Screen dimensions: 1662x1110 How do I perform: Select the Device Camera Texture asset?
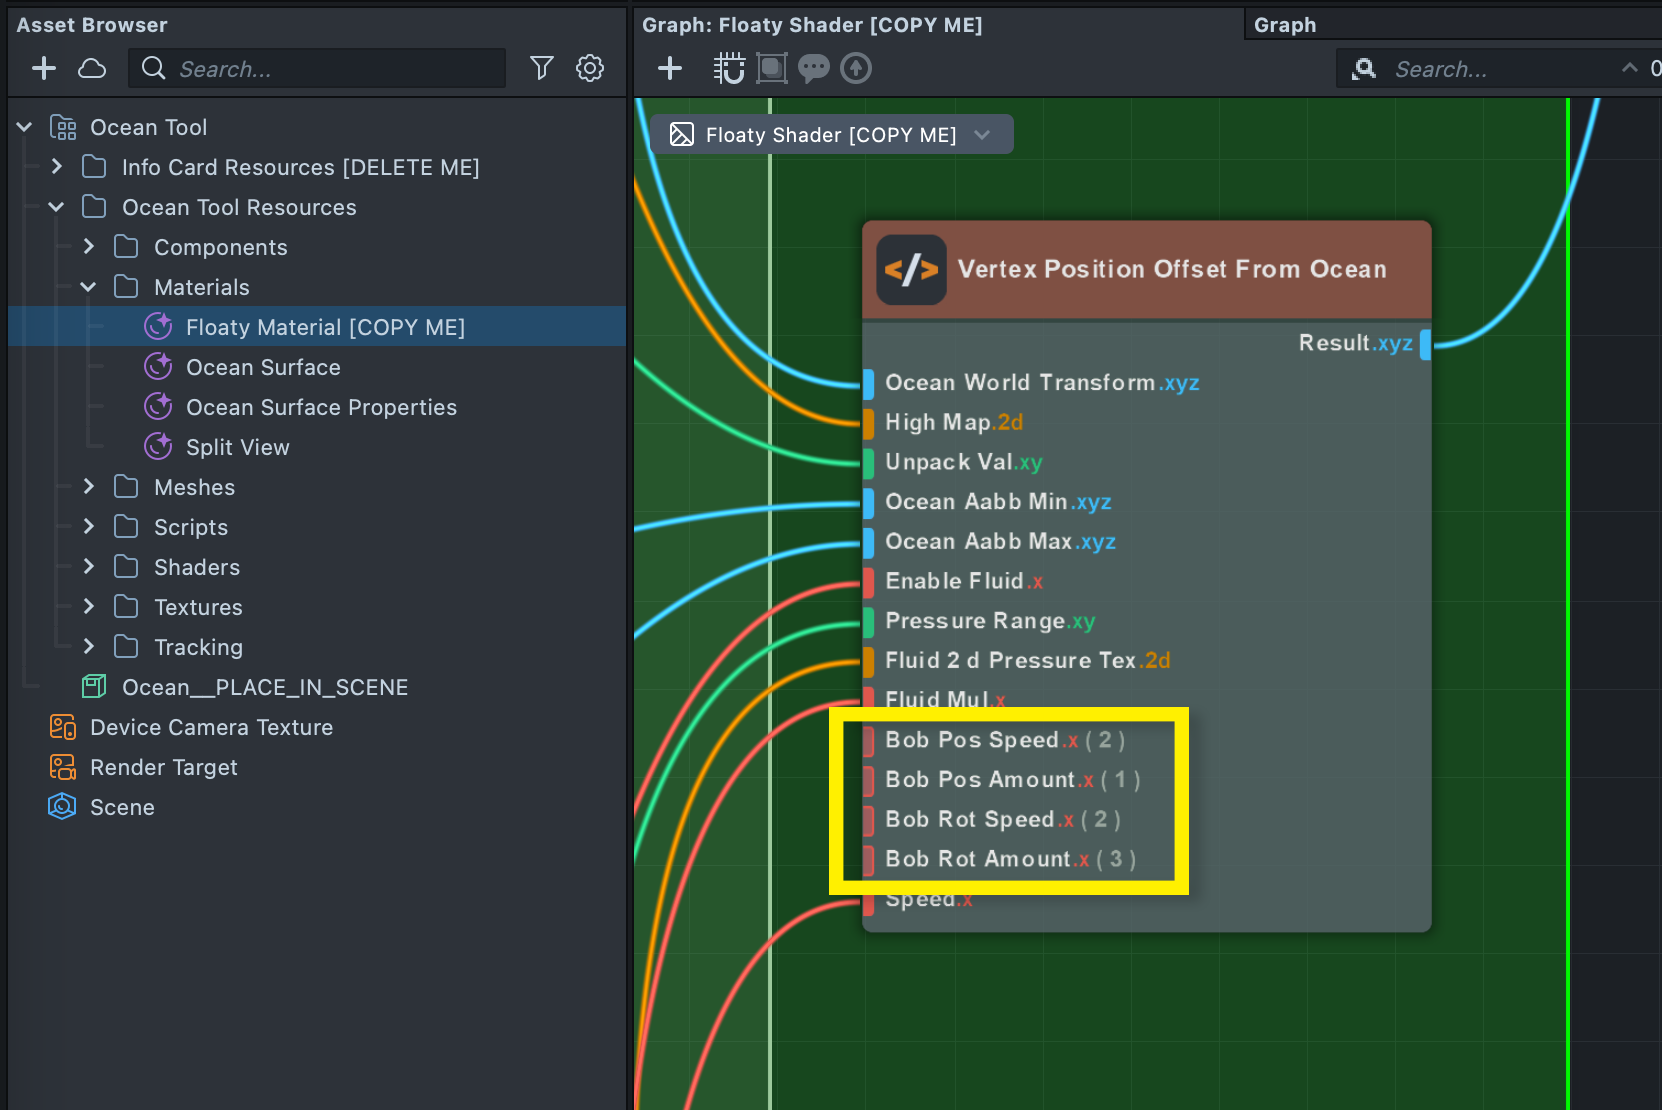coord(211,727)
